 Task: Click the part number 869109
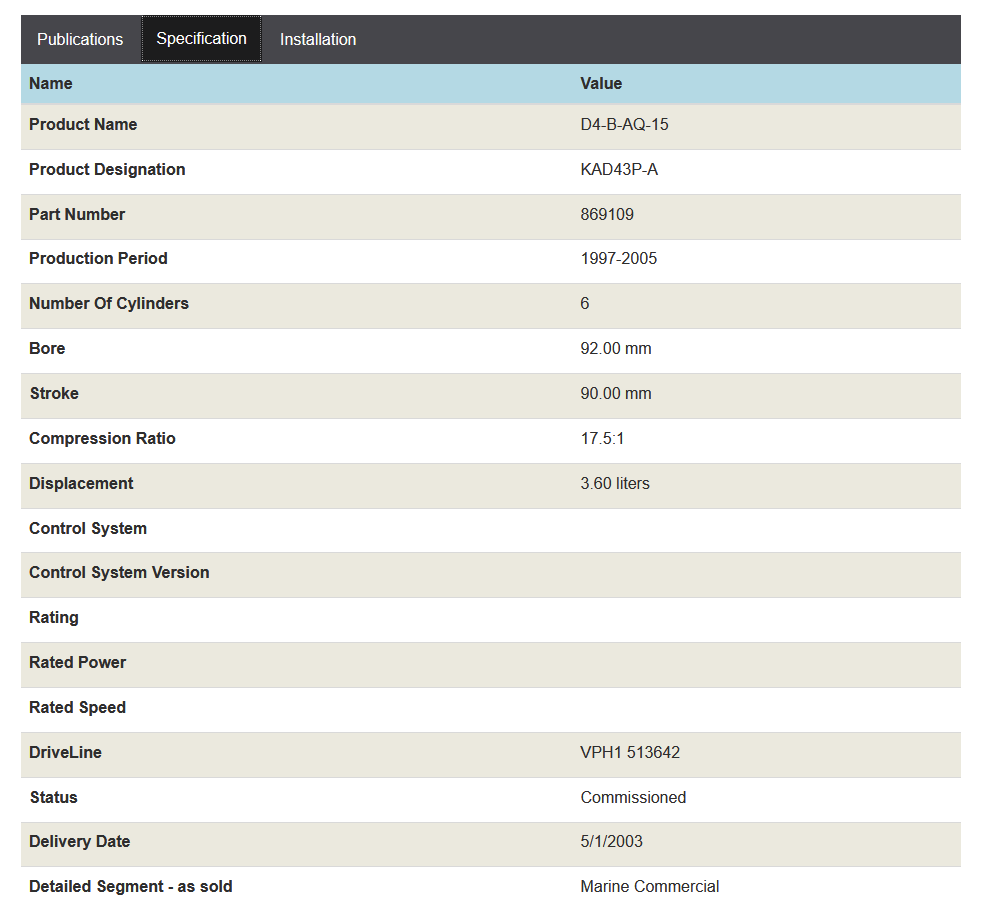(x=607, y=215)
